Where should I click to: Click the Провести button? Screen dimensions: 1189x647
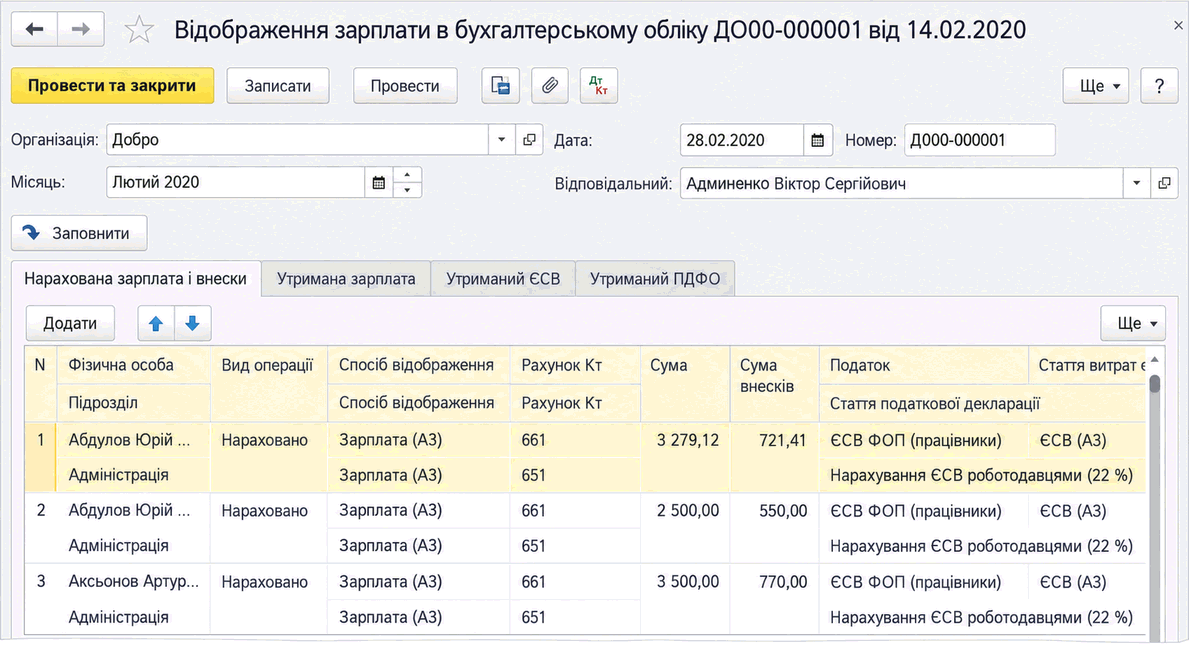(x=405, y=86)
